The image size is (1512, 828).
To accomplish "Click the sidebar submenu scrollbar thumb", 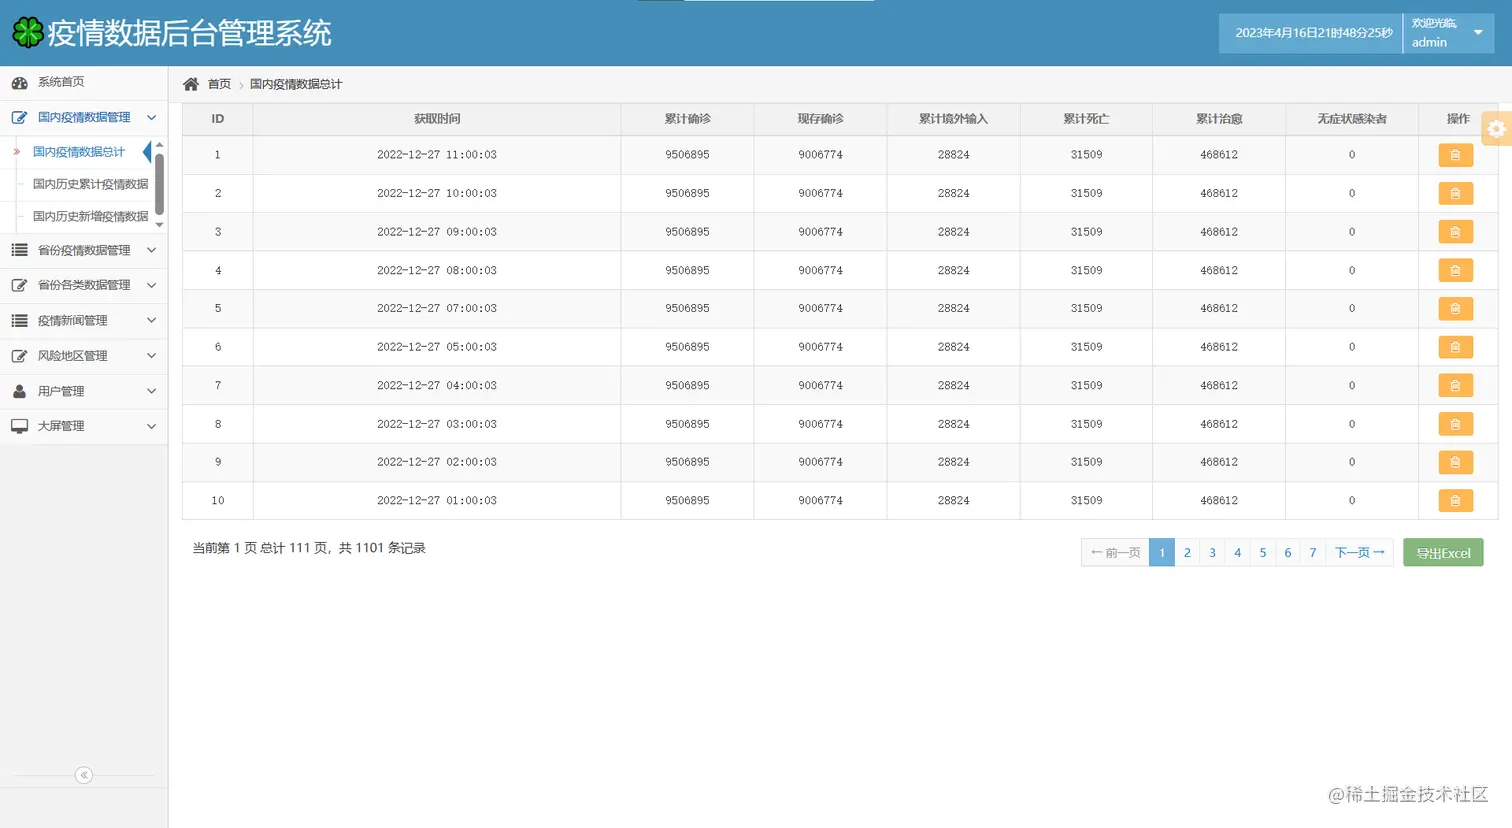I will tap(159, 183).
